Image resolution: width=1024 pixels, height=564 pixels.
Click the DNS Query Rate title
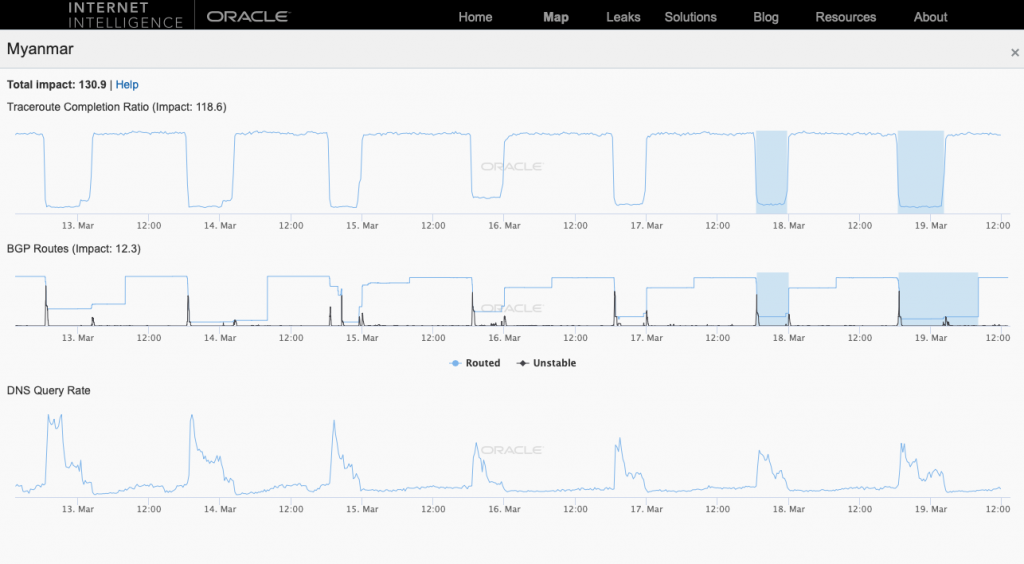coord(48,390)
